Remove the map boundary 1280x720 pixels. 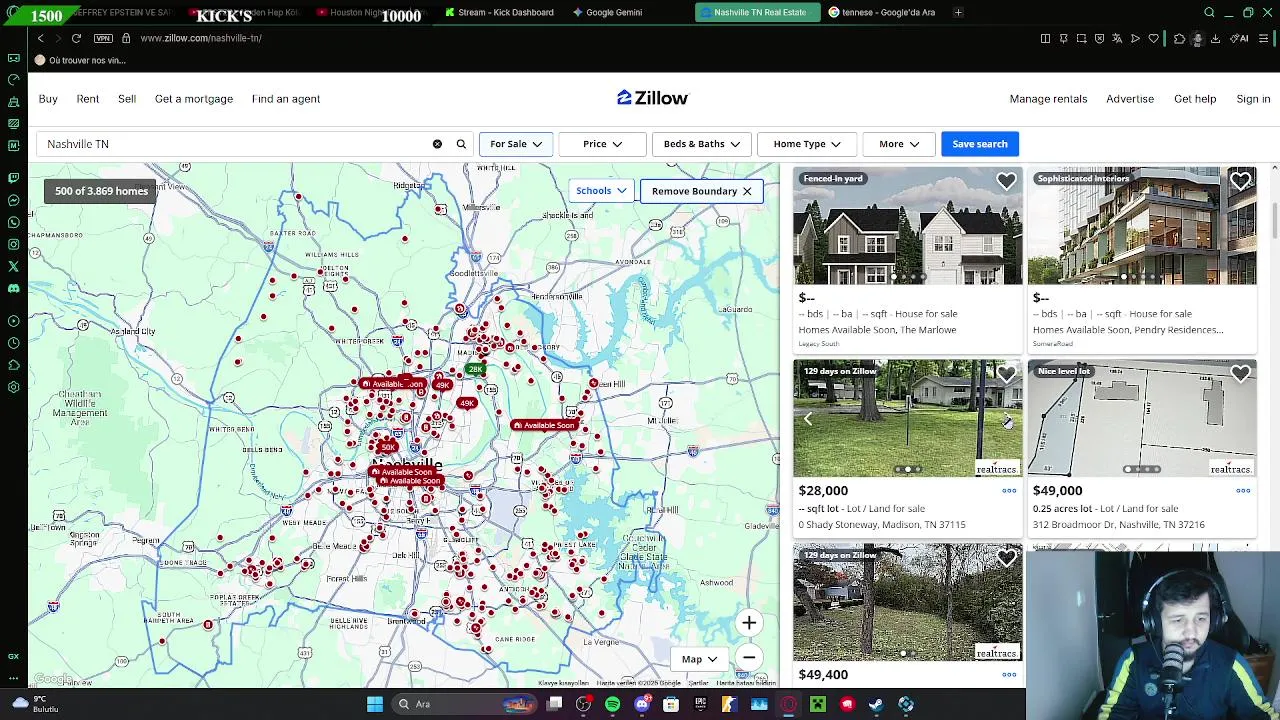tap(701, 191)
